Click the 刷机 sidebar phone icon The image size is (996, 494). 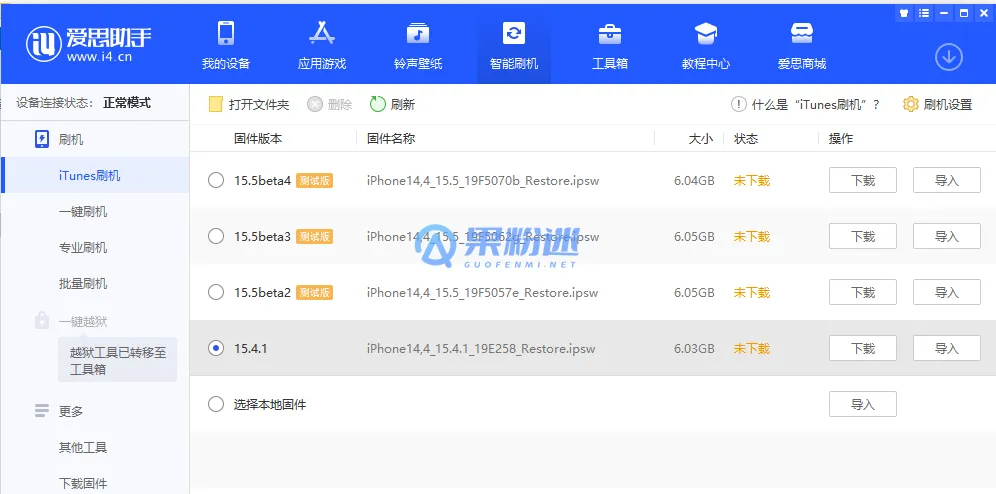point(42,139)
